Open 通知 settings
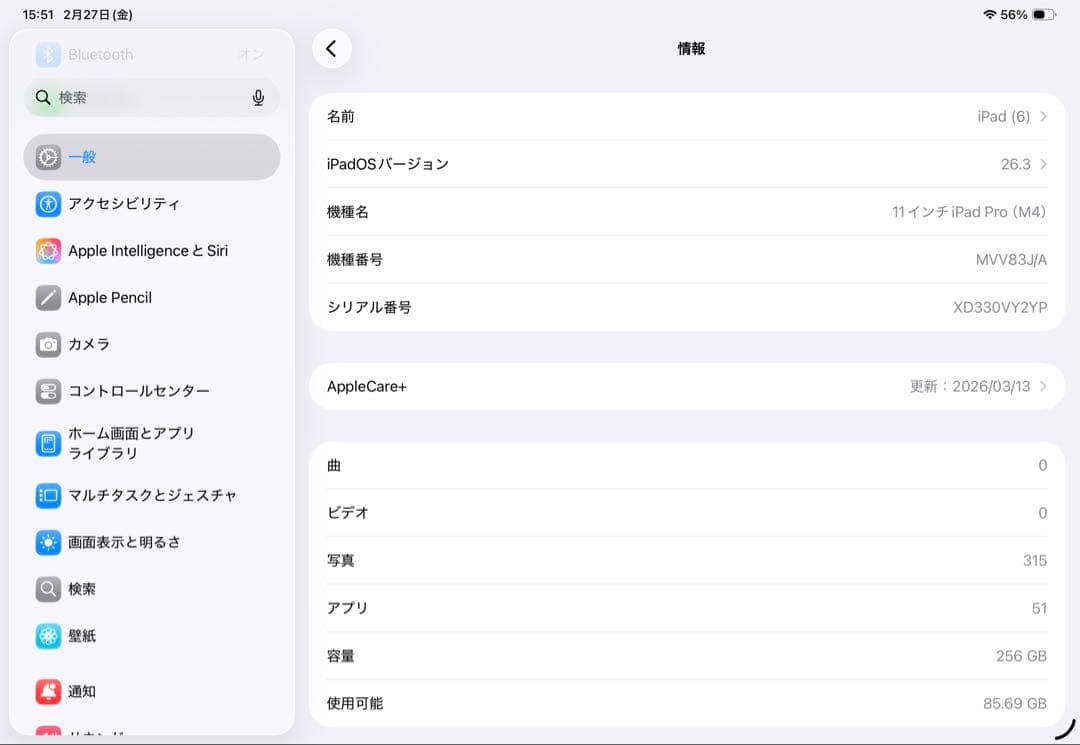Viewport: 1080px width, 745px height. click(152, 691)
